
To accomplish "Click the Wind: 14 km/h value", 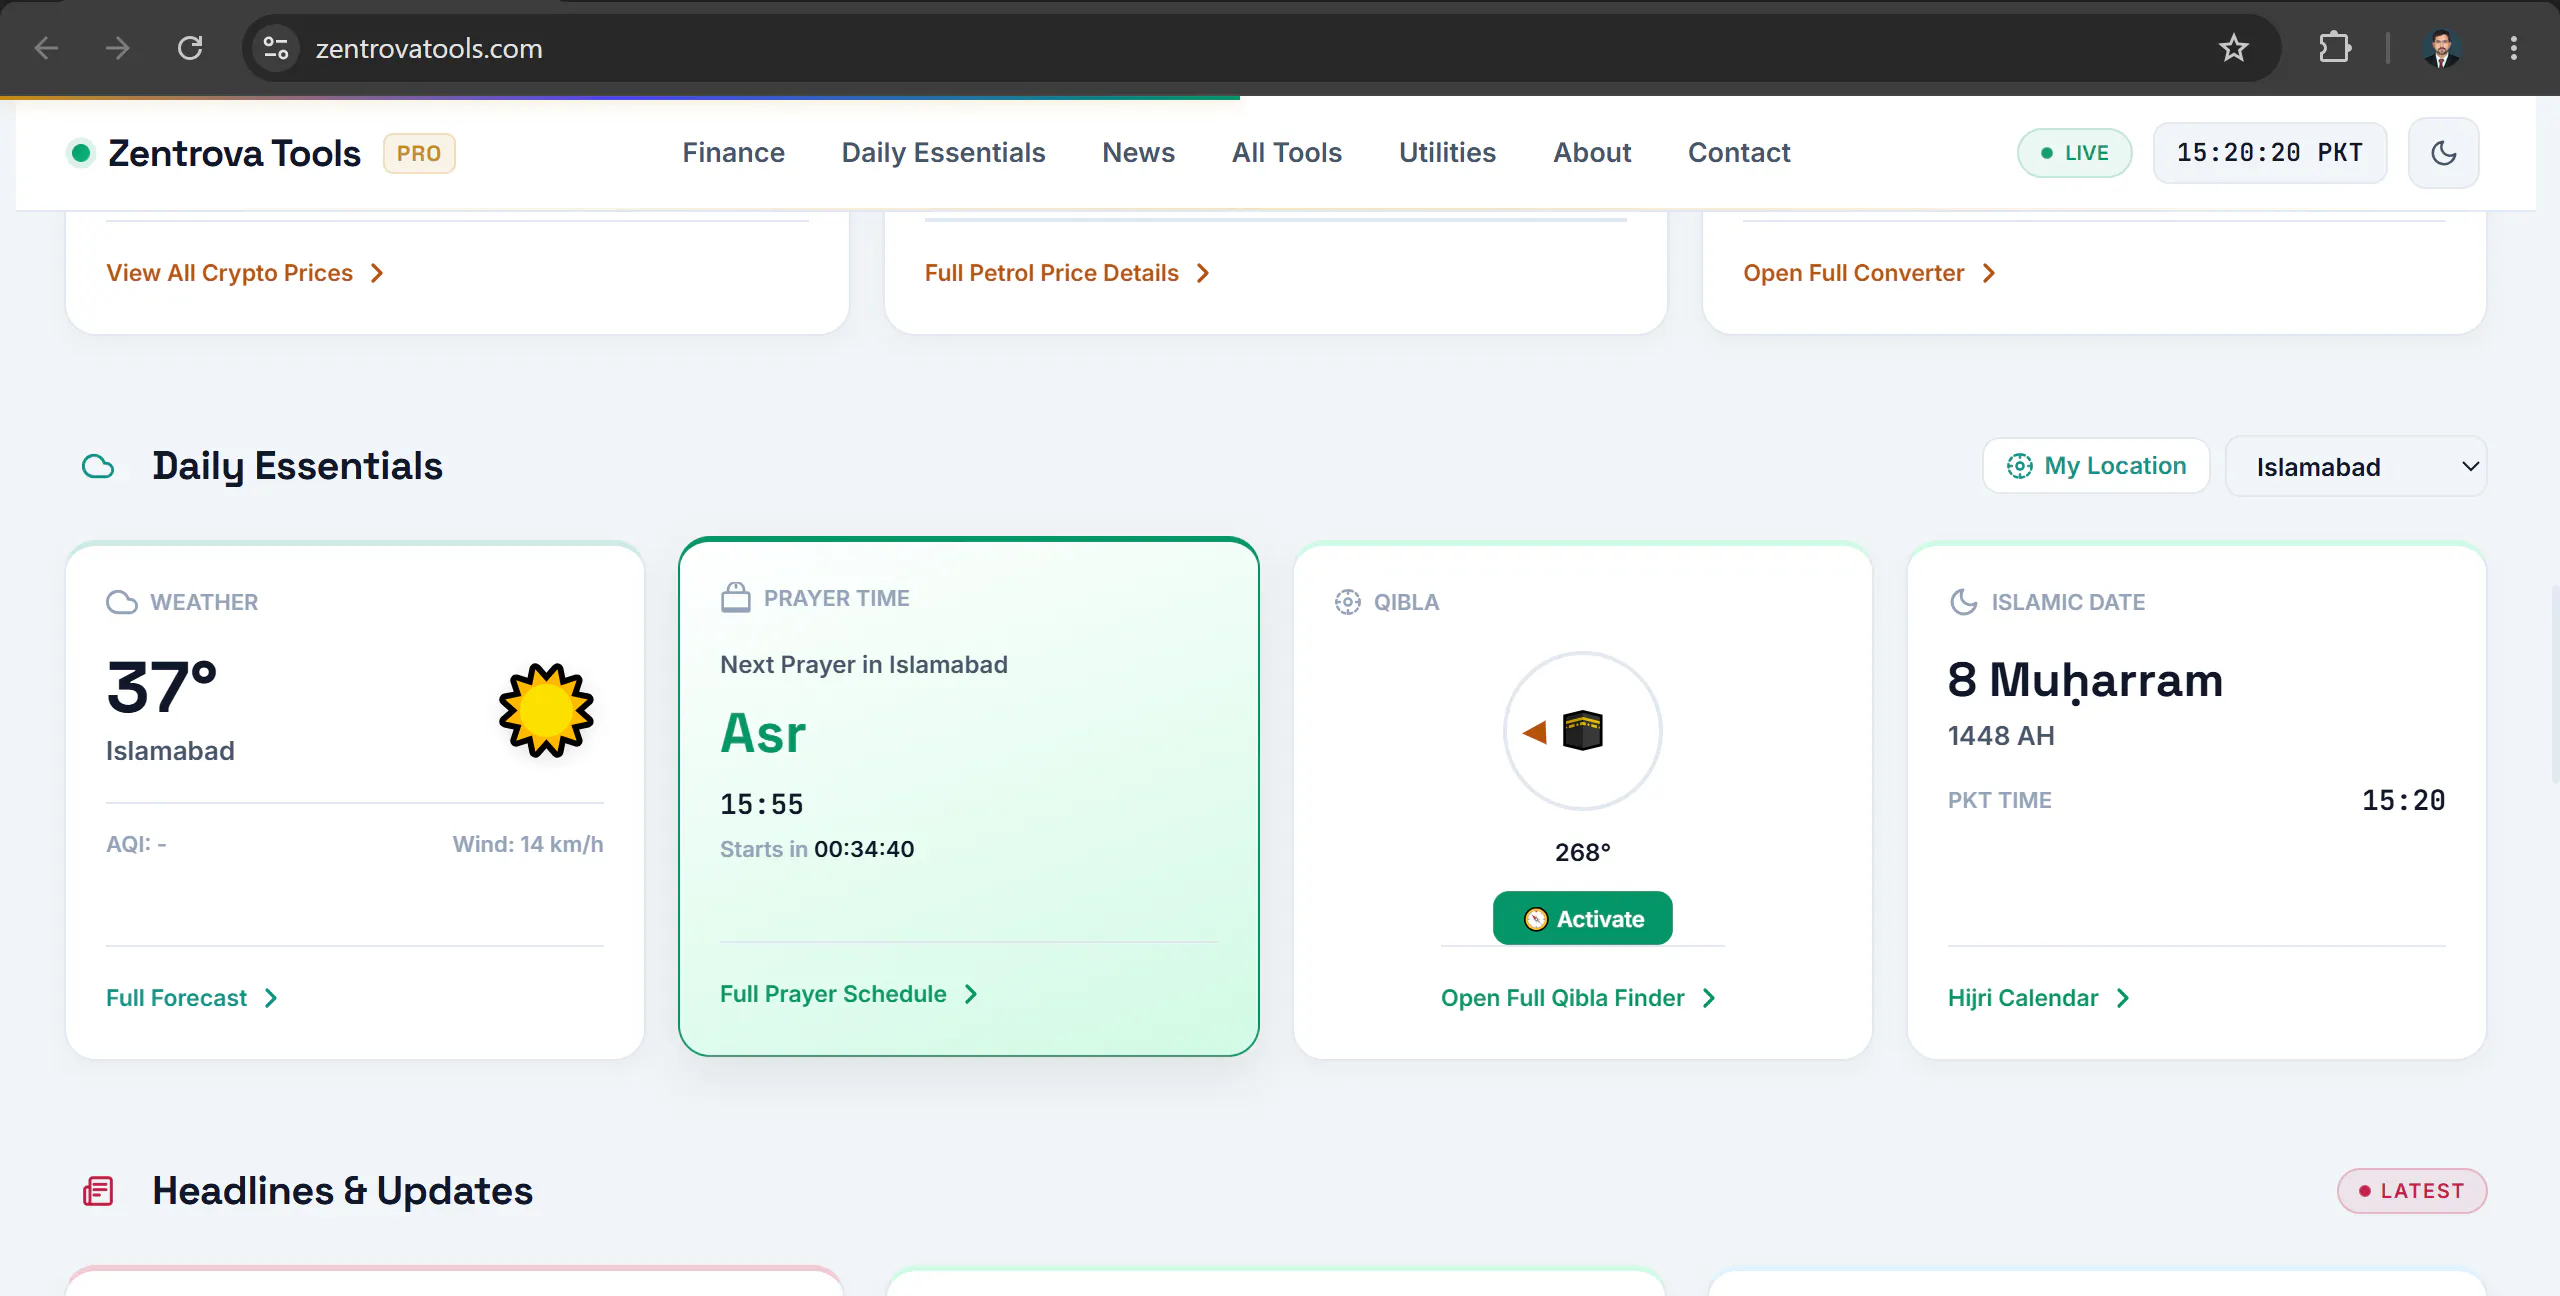I will point(528,844).
